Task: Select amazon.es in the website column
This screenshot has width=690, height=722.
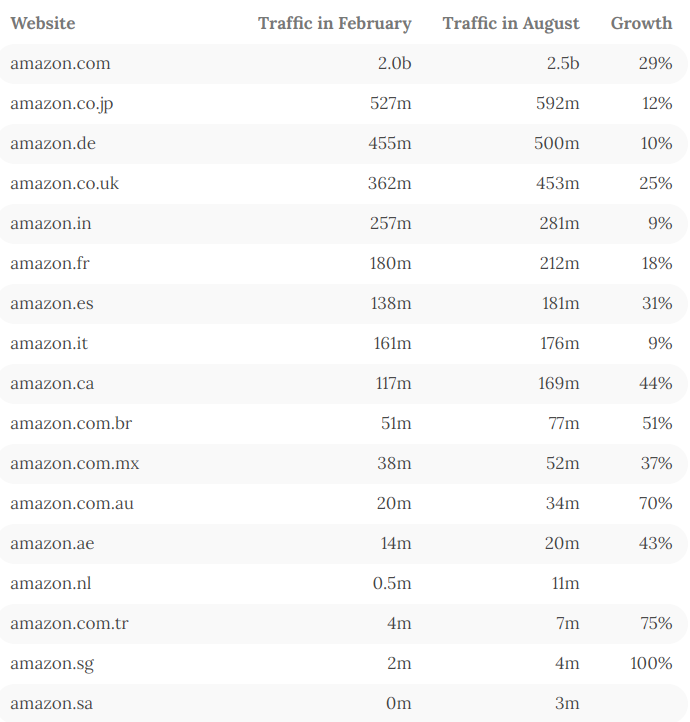Action: click(52, 303)
